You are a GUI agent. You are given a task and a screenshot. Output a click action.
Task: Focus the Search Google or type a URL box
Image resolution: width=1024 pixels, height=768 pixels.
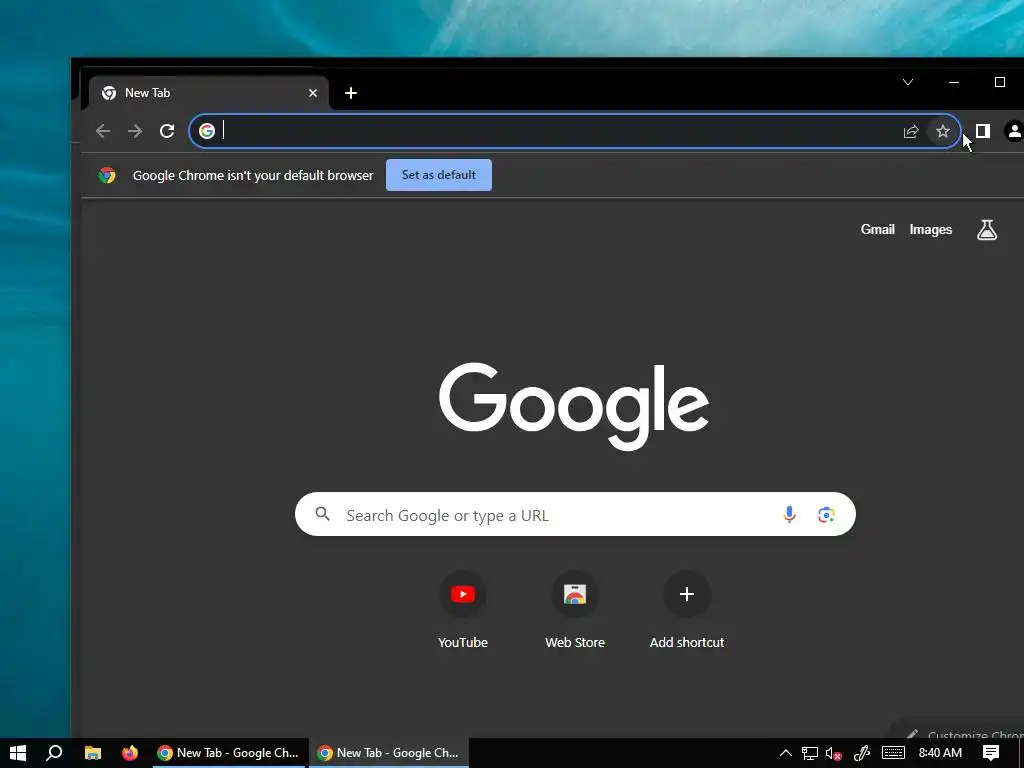pyautogui.click(x=575, y=515)
